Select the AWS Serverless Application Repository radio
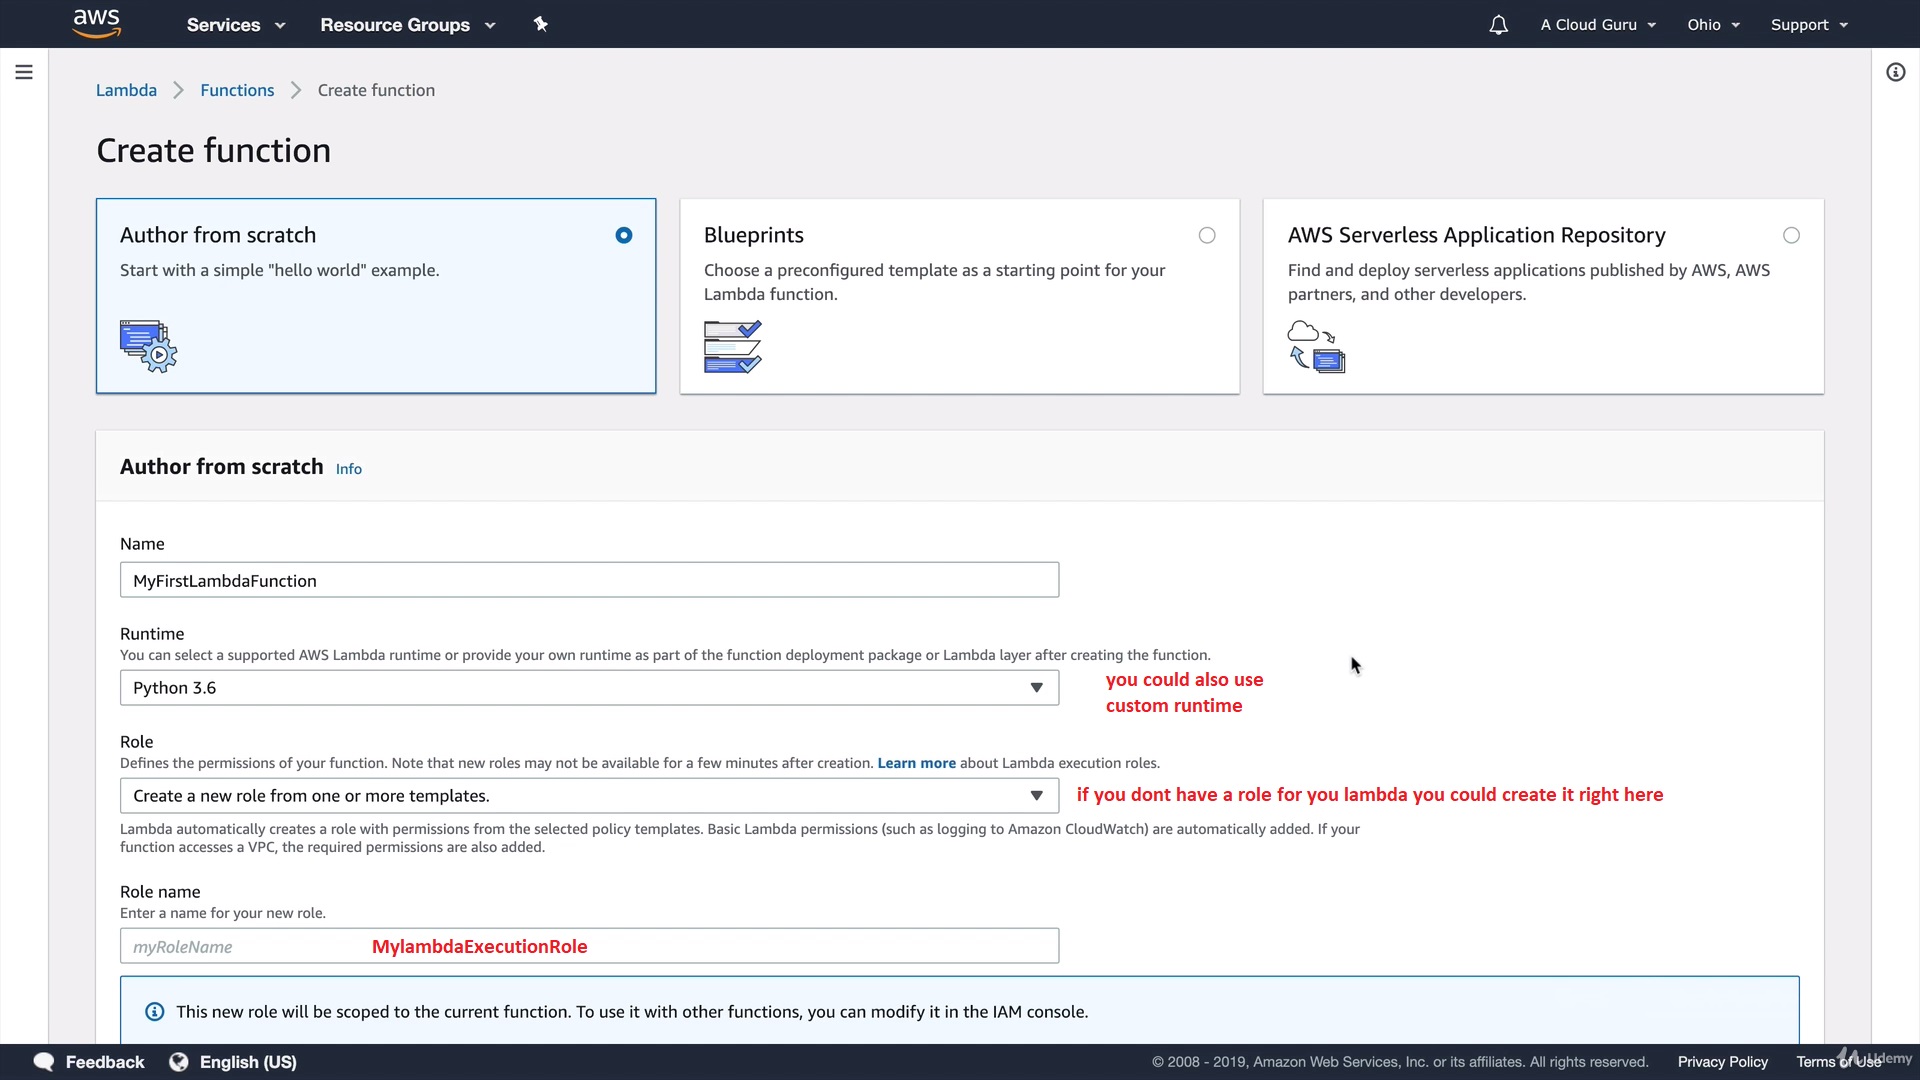Screen dimensions: 1920x1080 1791,235
